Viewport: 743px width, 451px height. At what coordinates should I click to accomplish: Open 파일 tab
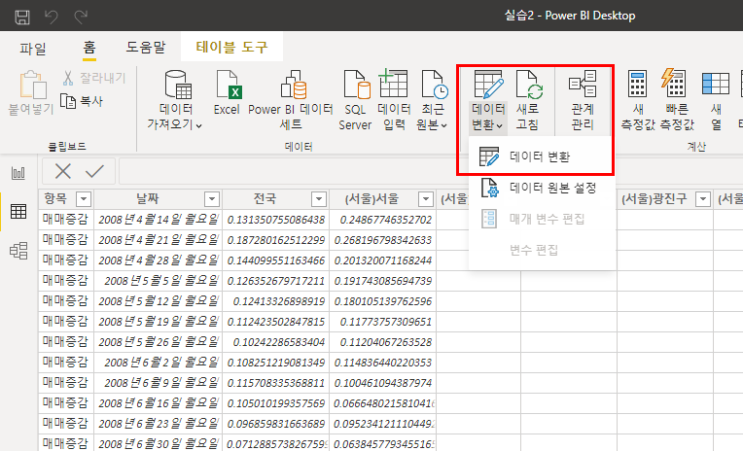[x=33, y=48]
